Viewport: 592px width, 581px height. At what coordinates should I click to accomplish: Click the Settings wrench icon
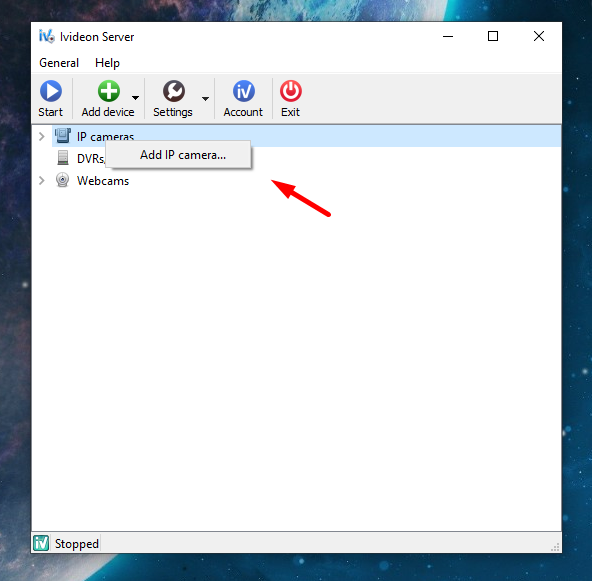[174, 91]
